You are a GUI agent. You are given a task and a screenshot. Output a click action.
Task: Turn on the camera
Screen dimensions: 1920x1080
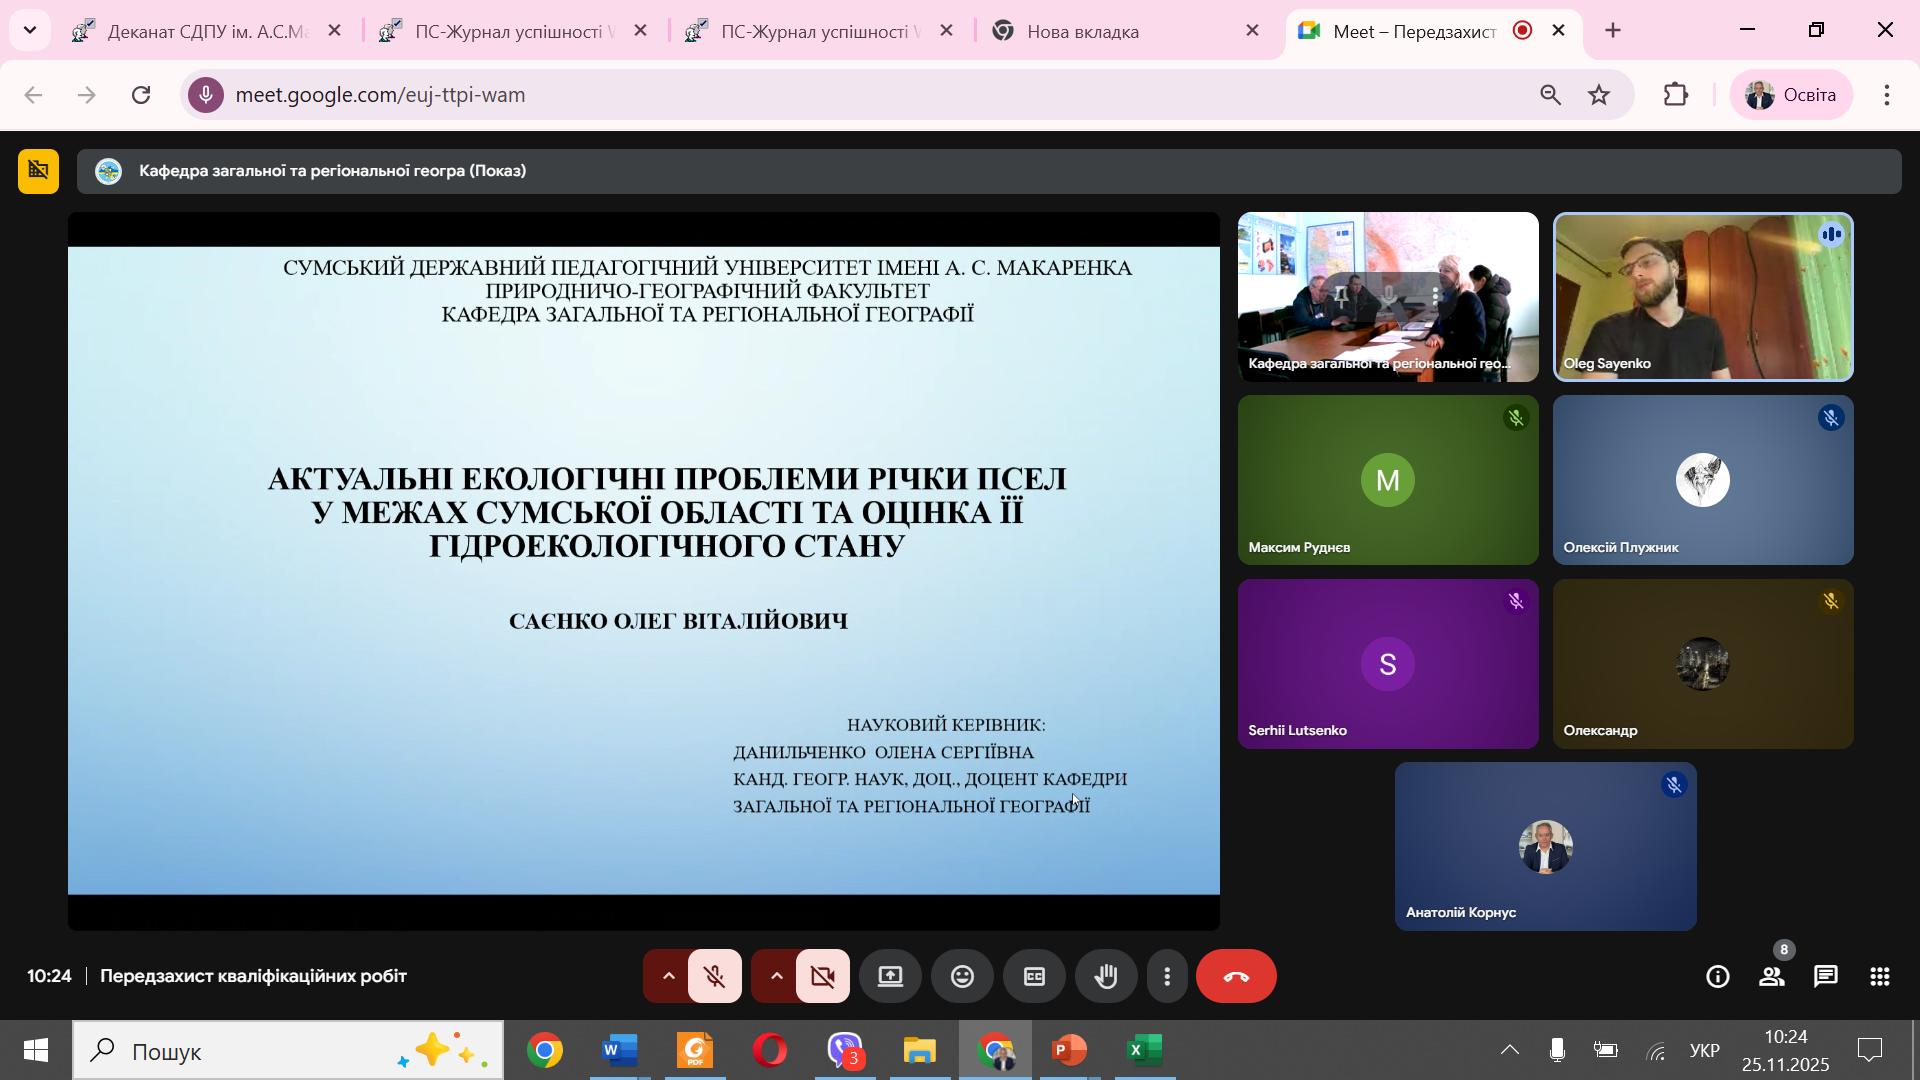[822, 977]
